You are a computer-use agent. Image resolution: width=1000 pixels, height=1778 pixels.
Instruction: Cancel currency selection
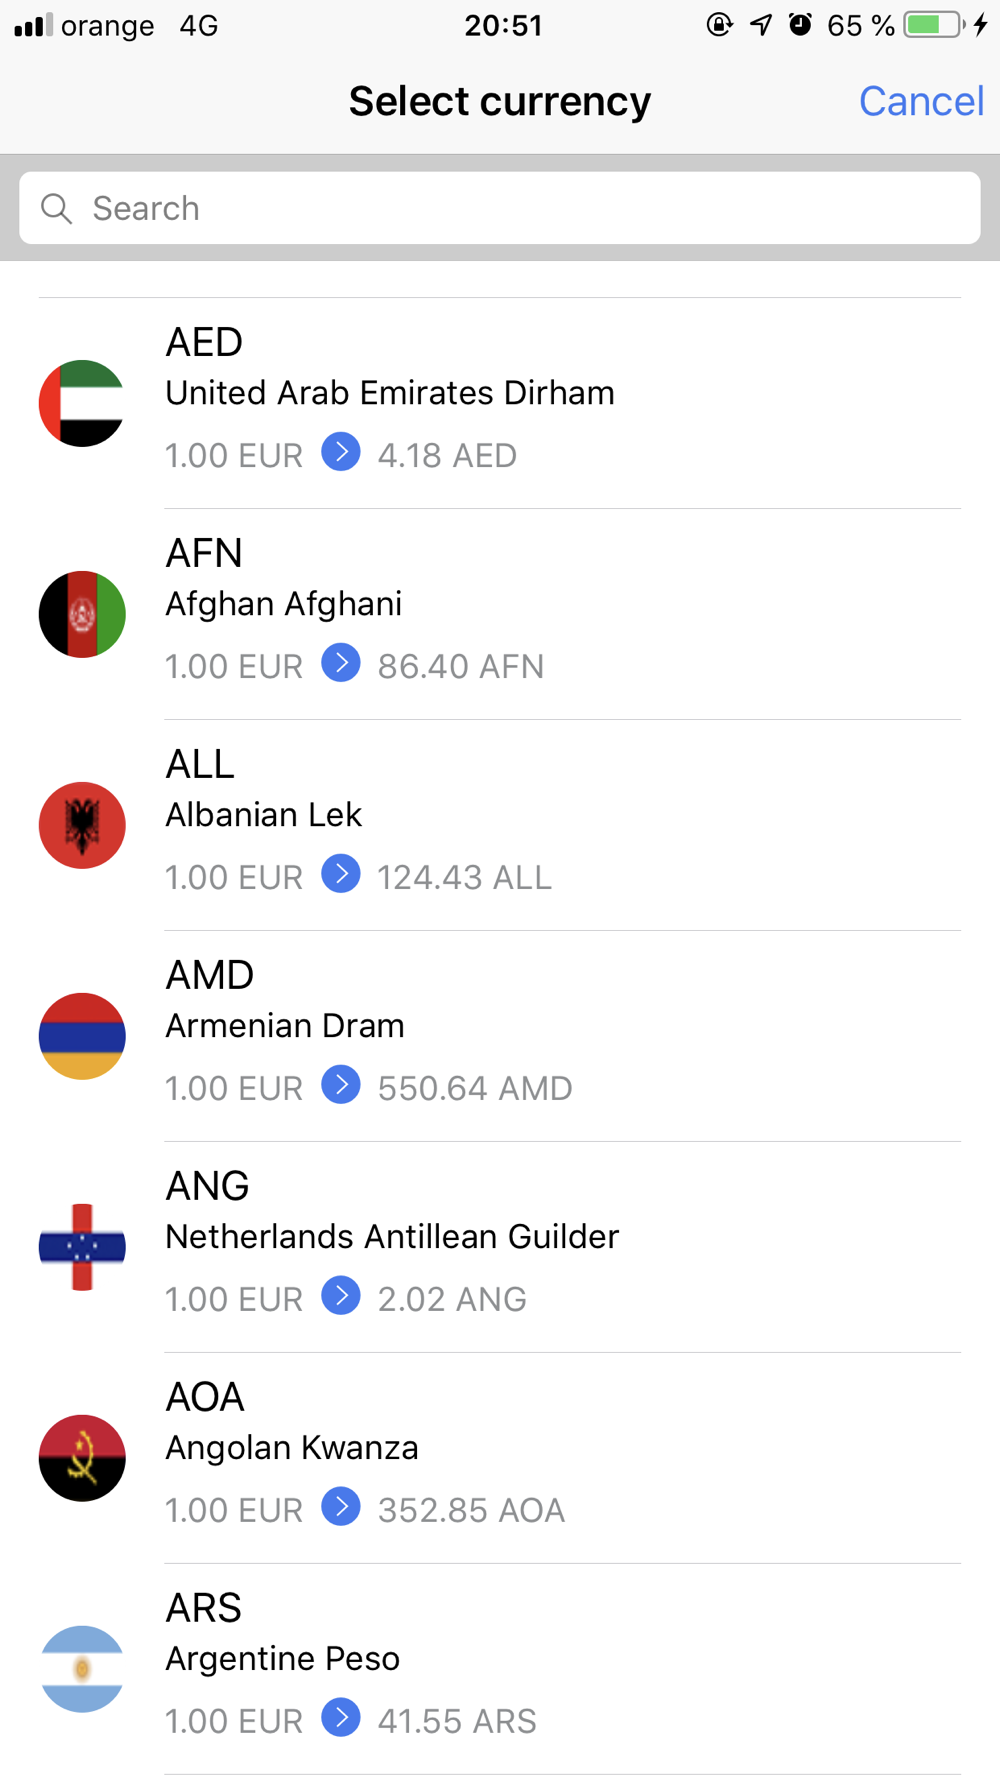point(921,101)
